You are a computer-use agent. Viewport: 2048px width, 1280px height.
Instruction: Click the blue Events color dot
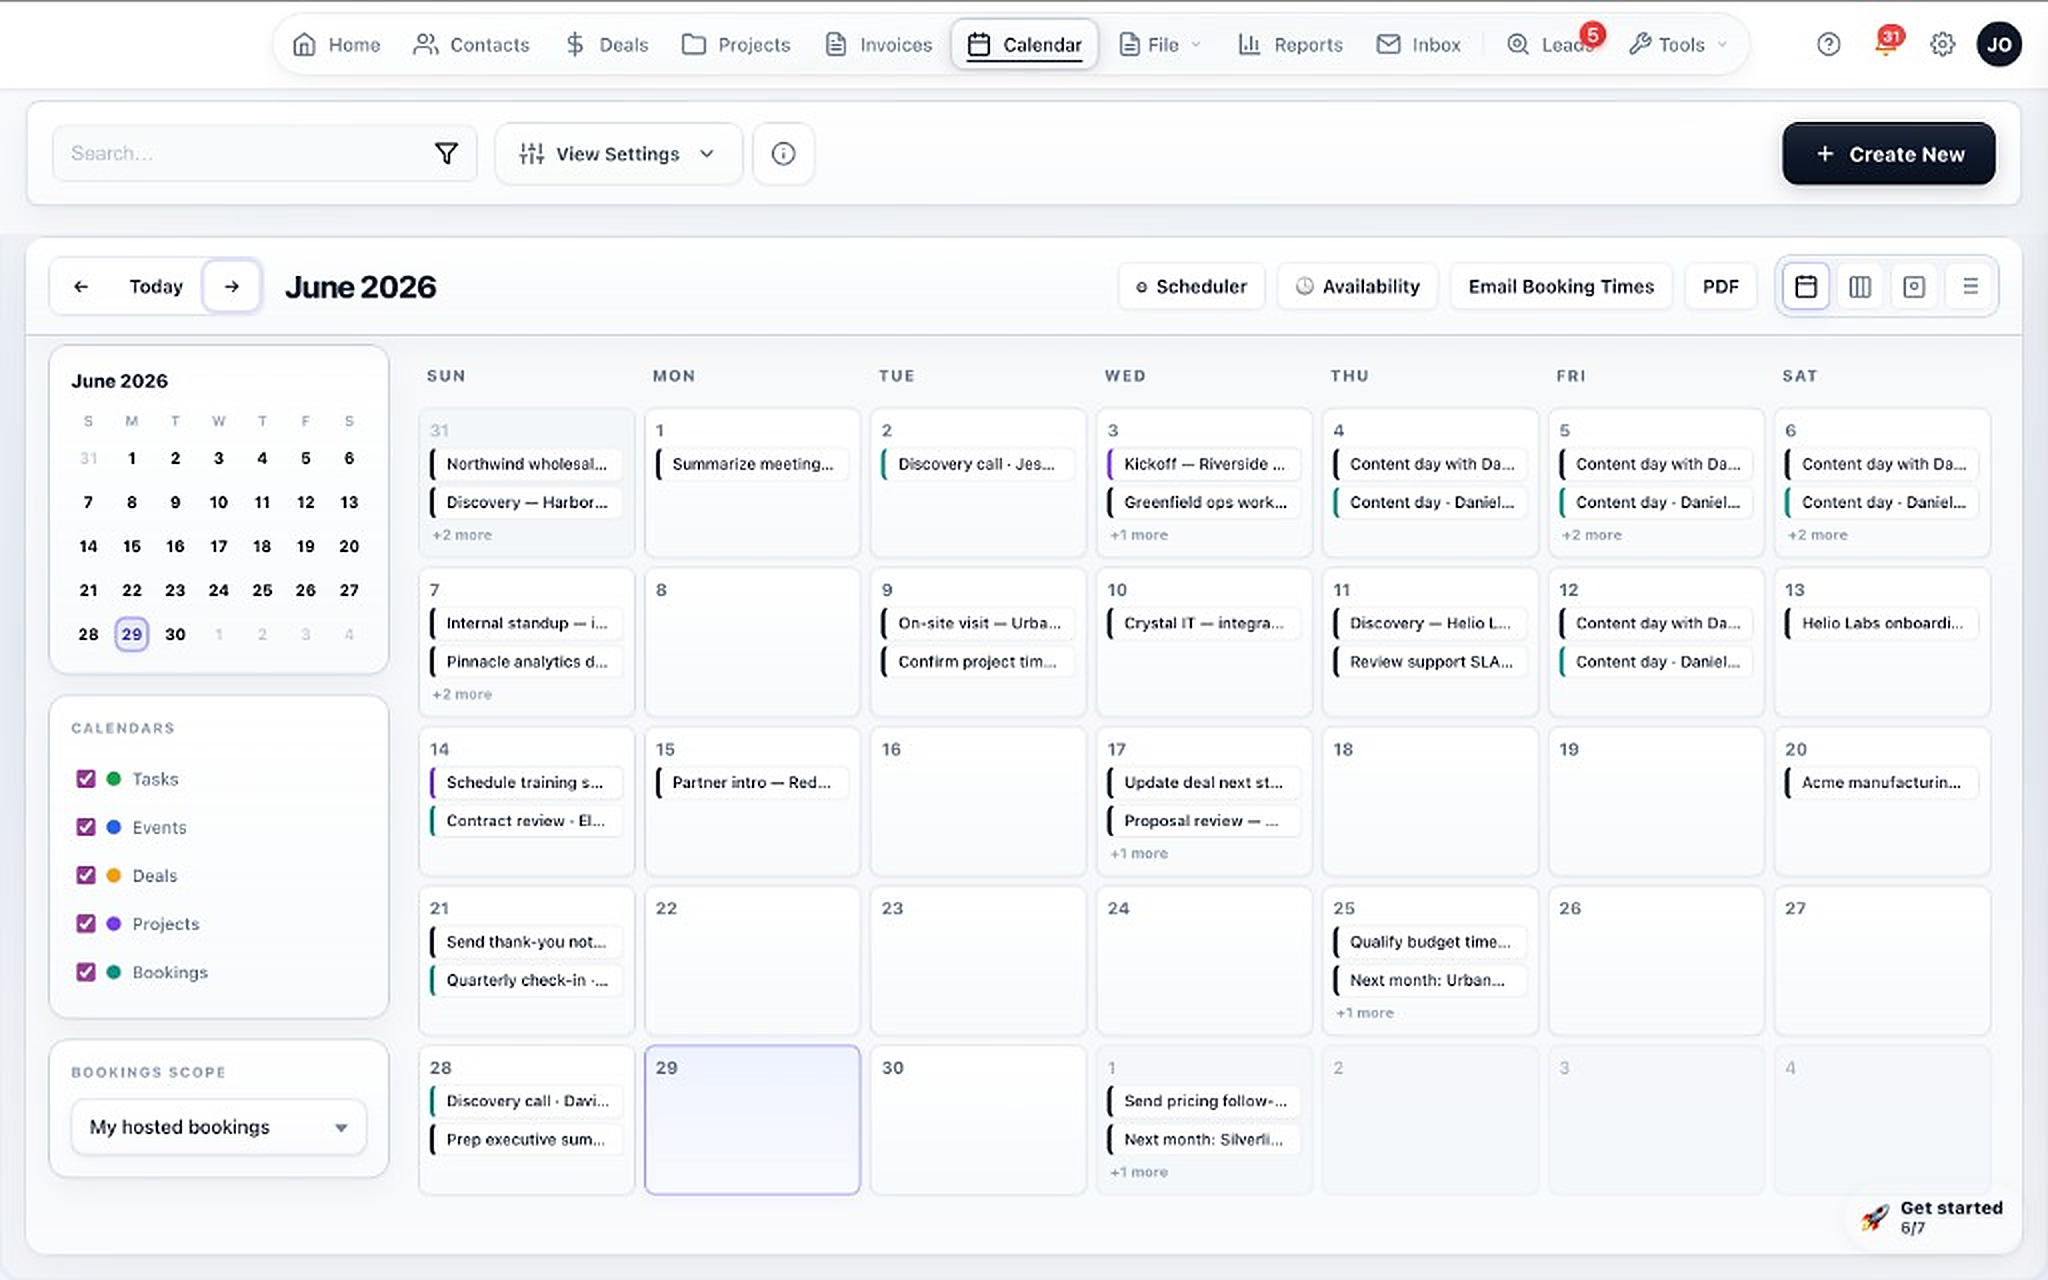(114, 827)
